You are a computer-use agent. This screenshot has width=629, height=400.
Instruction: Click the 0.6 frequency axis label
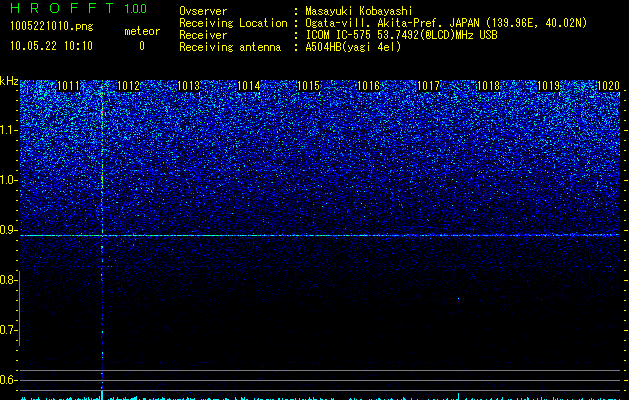[x=8, y=380]
